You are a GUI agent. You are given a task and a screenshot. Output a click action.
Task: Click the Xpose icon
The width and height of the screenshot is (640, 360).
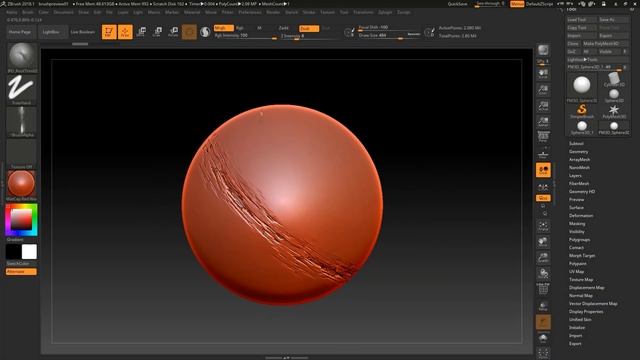tap(543, 353)
